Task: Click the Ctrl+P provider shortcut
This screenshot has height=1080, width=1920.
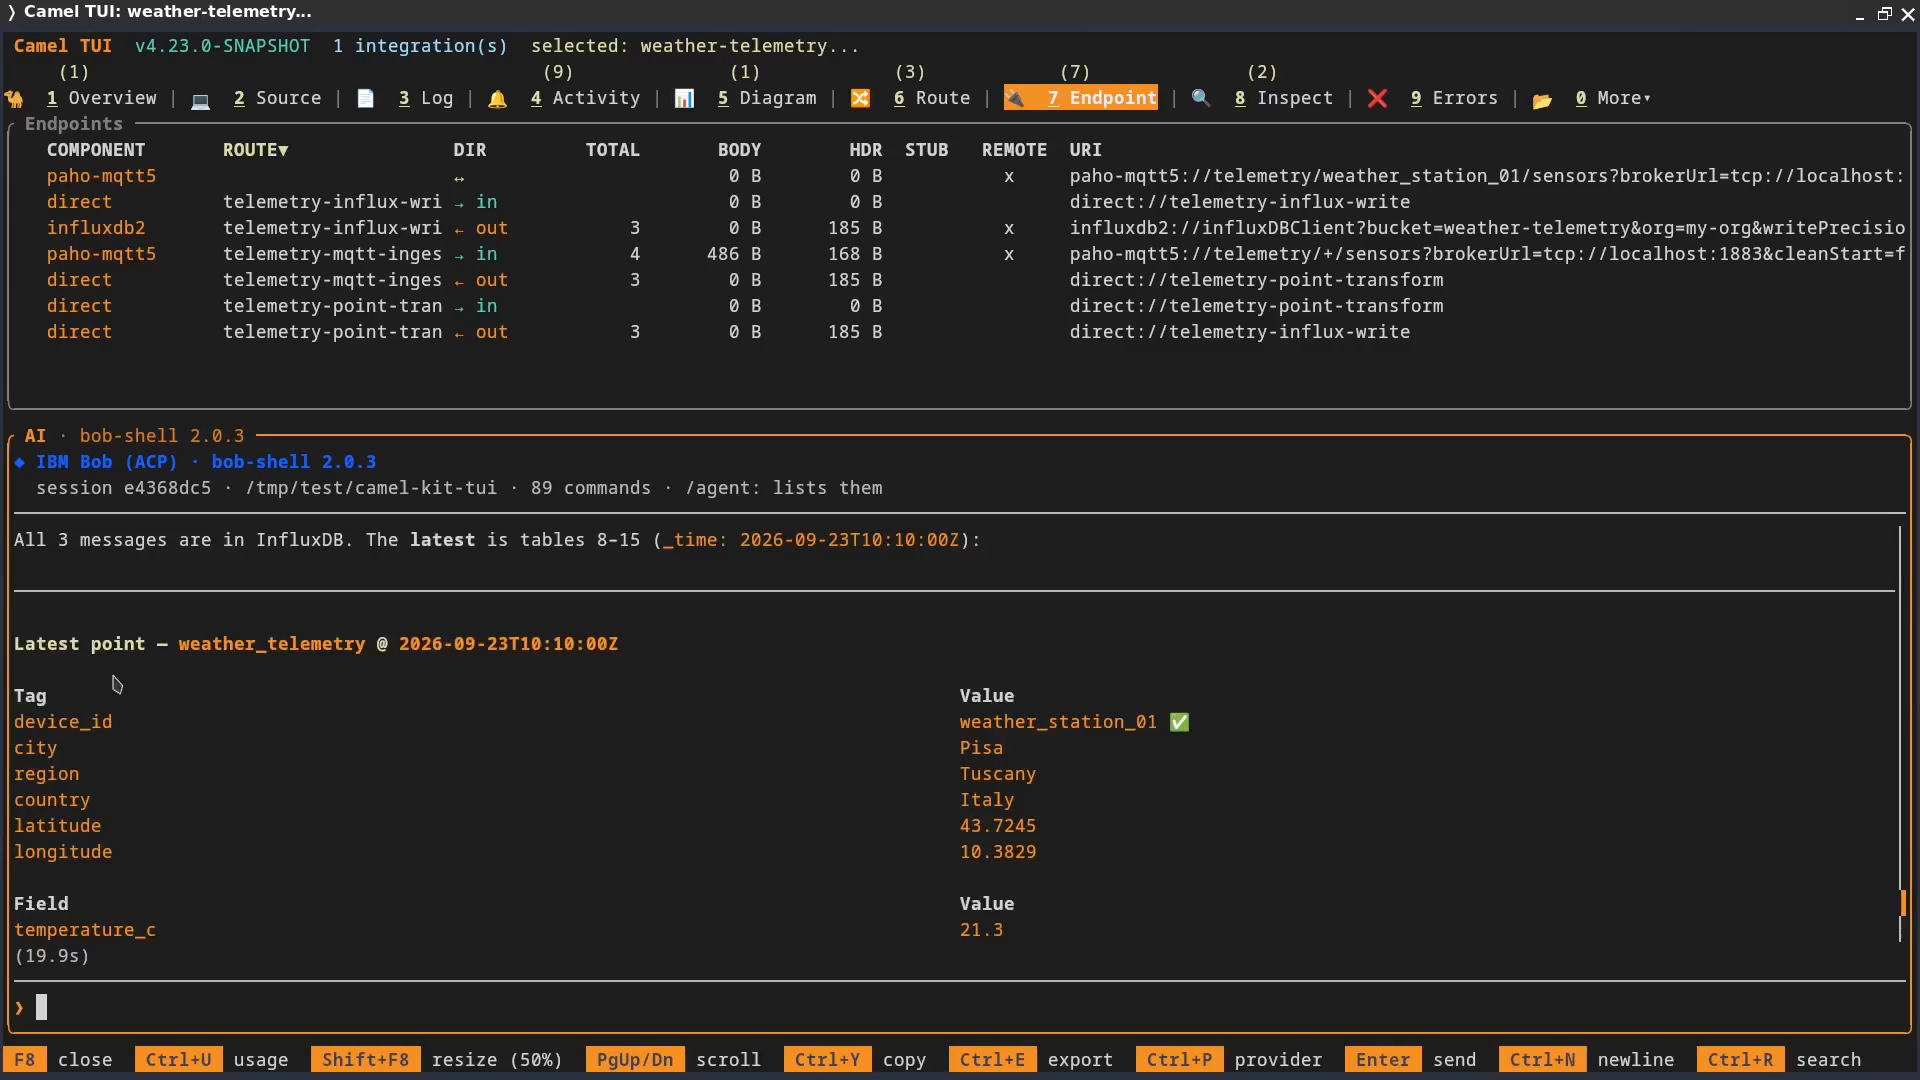Action: point(1229,1060)
